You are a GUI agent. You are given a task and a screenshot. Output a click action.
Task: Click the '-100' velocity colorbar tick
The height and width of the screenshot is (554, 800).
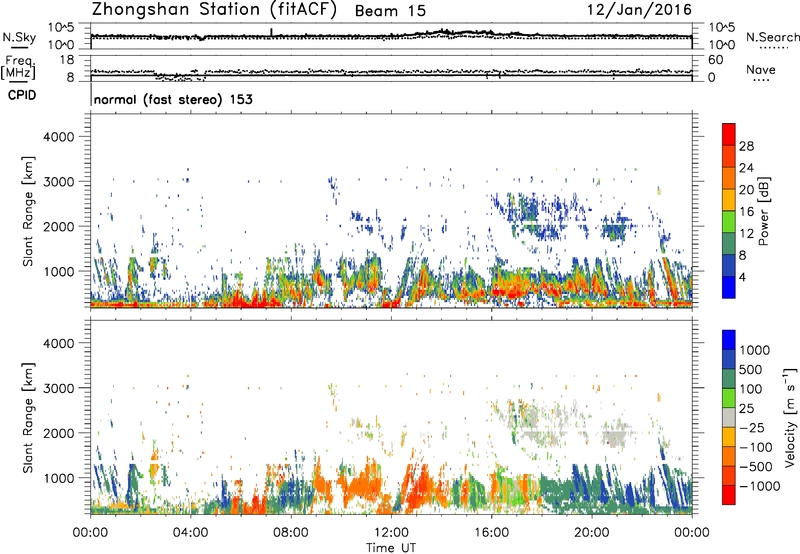tap(756, 447)
